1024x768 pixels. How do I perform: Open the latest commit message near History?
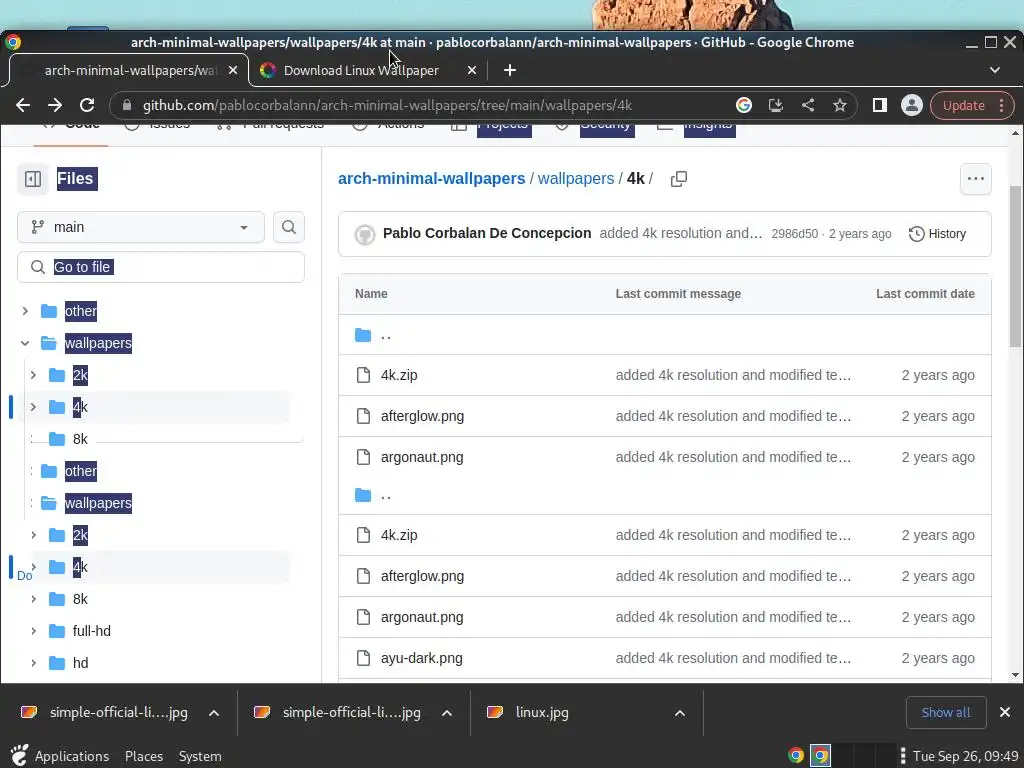pyautogui.click(x=680, y=233)
